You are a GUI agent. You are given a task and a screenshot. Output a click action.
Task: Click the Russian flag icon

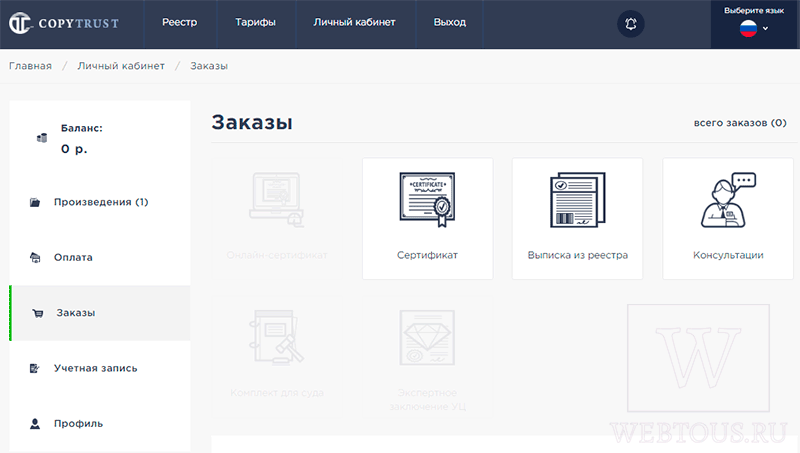tap(748, 29)
